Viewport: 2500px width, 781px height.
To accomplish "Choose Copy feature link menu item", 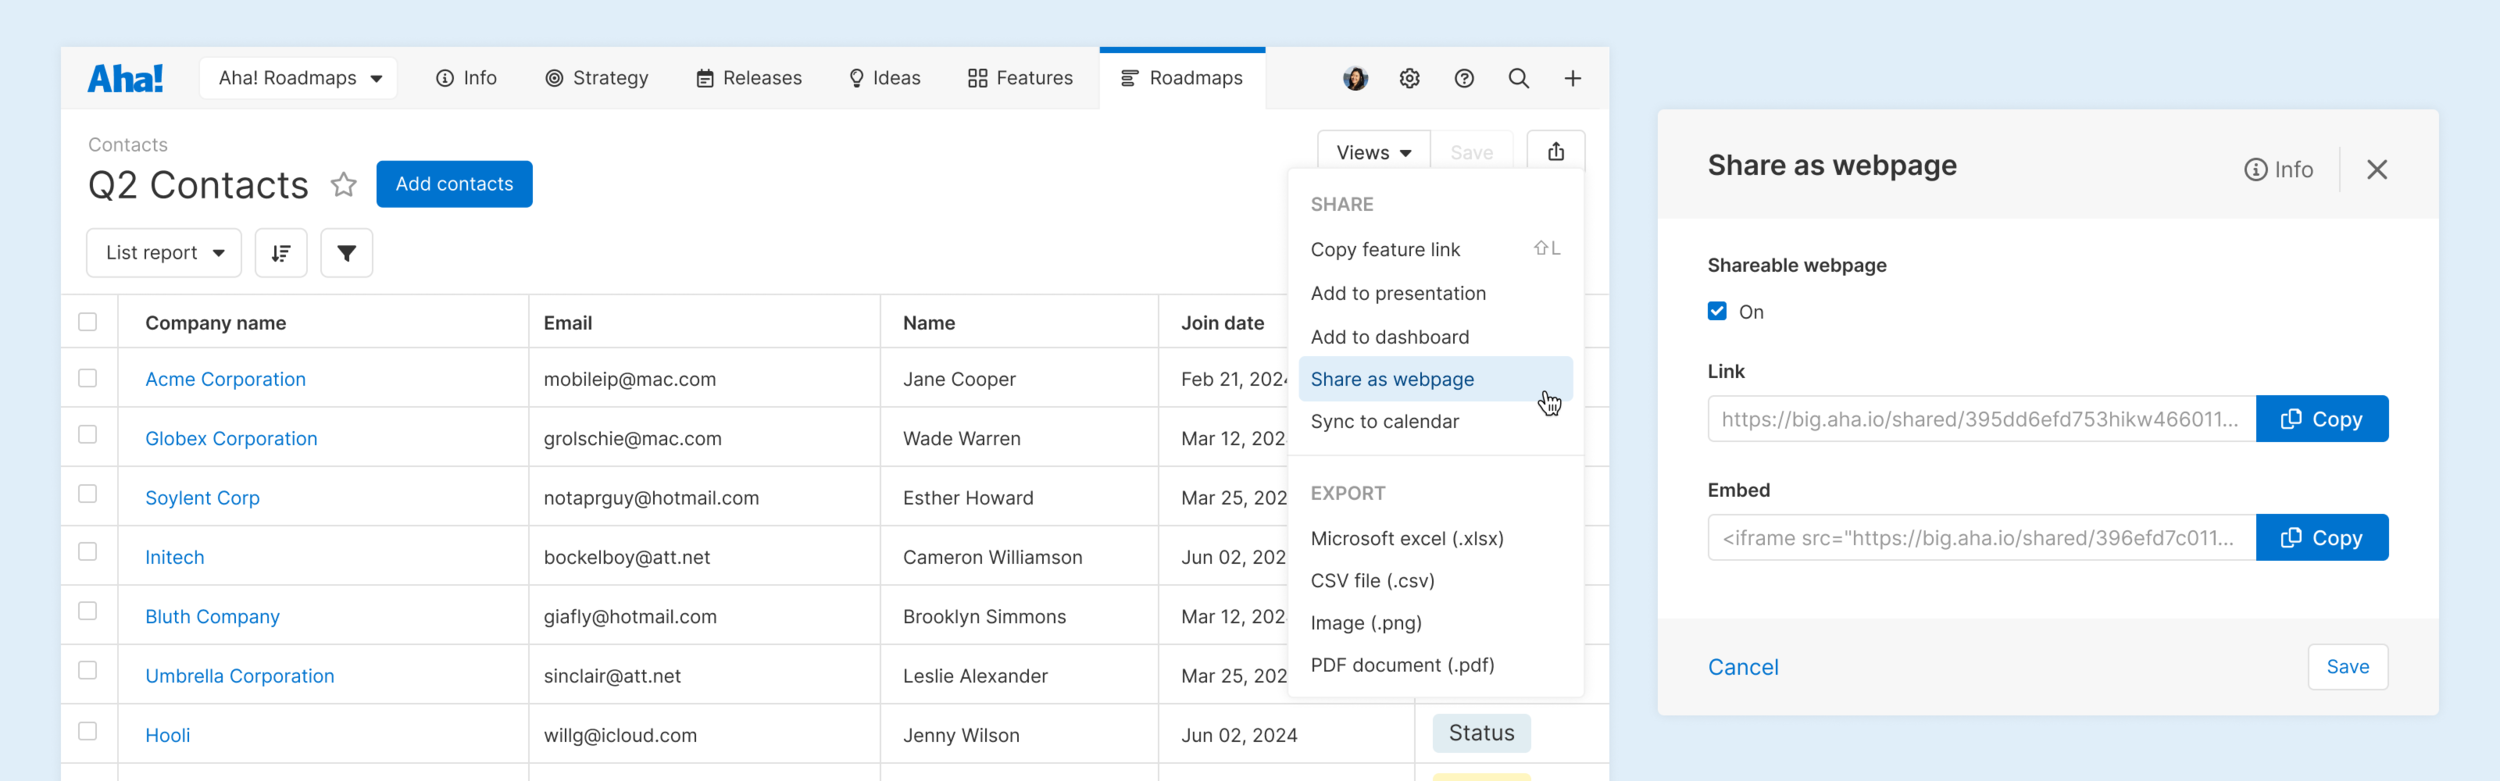I will [1436, 250].
